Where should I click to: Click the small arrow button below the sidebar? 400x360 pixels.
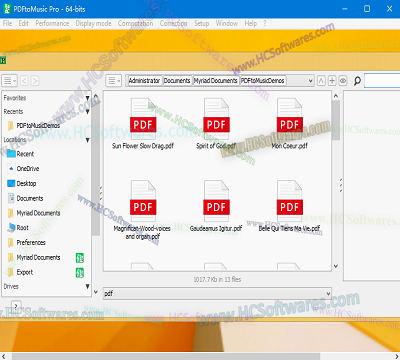point(16,306)
